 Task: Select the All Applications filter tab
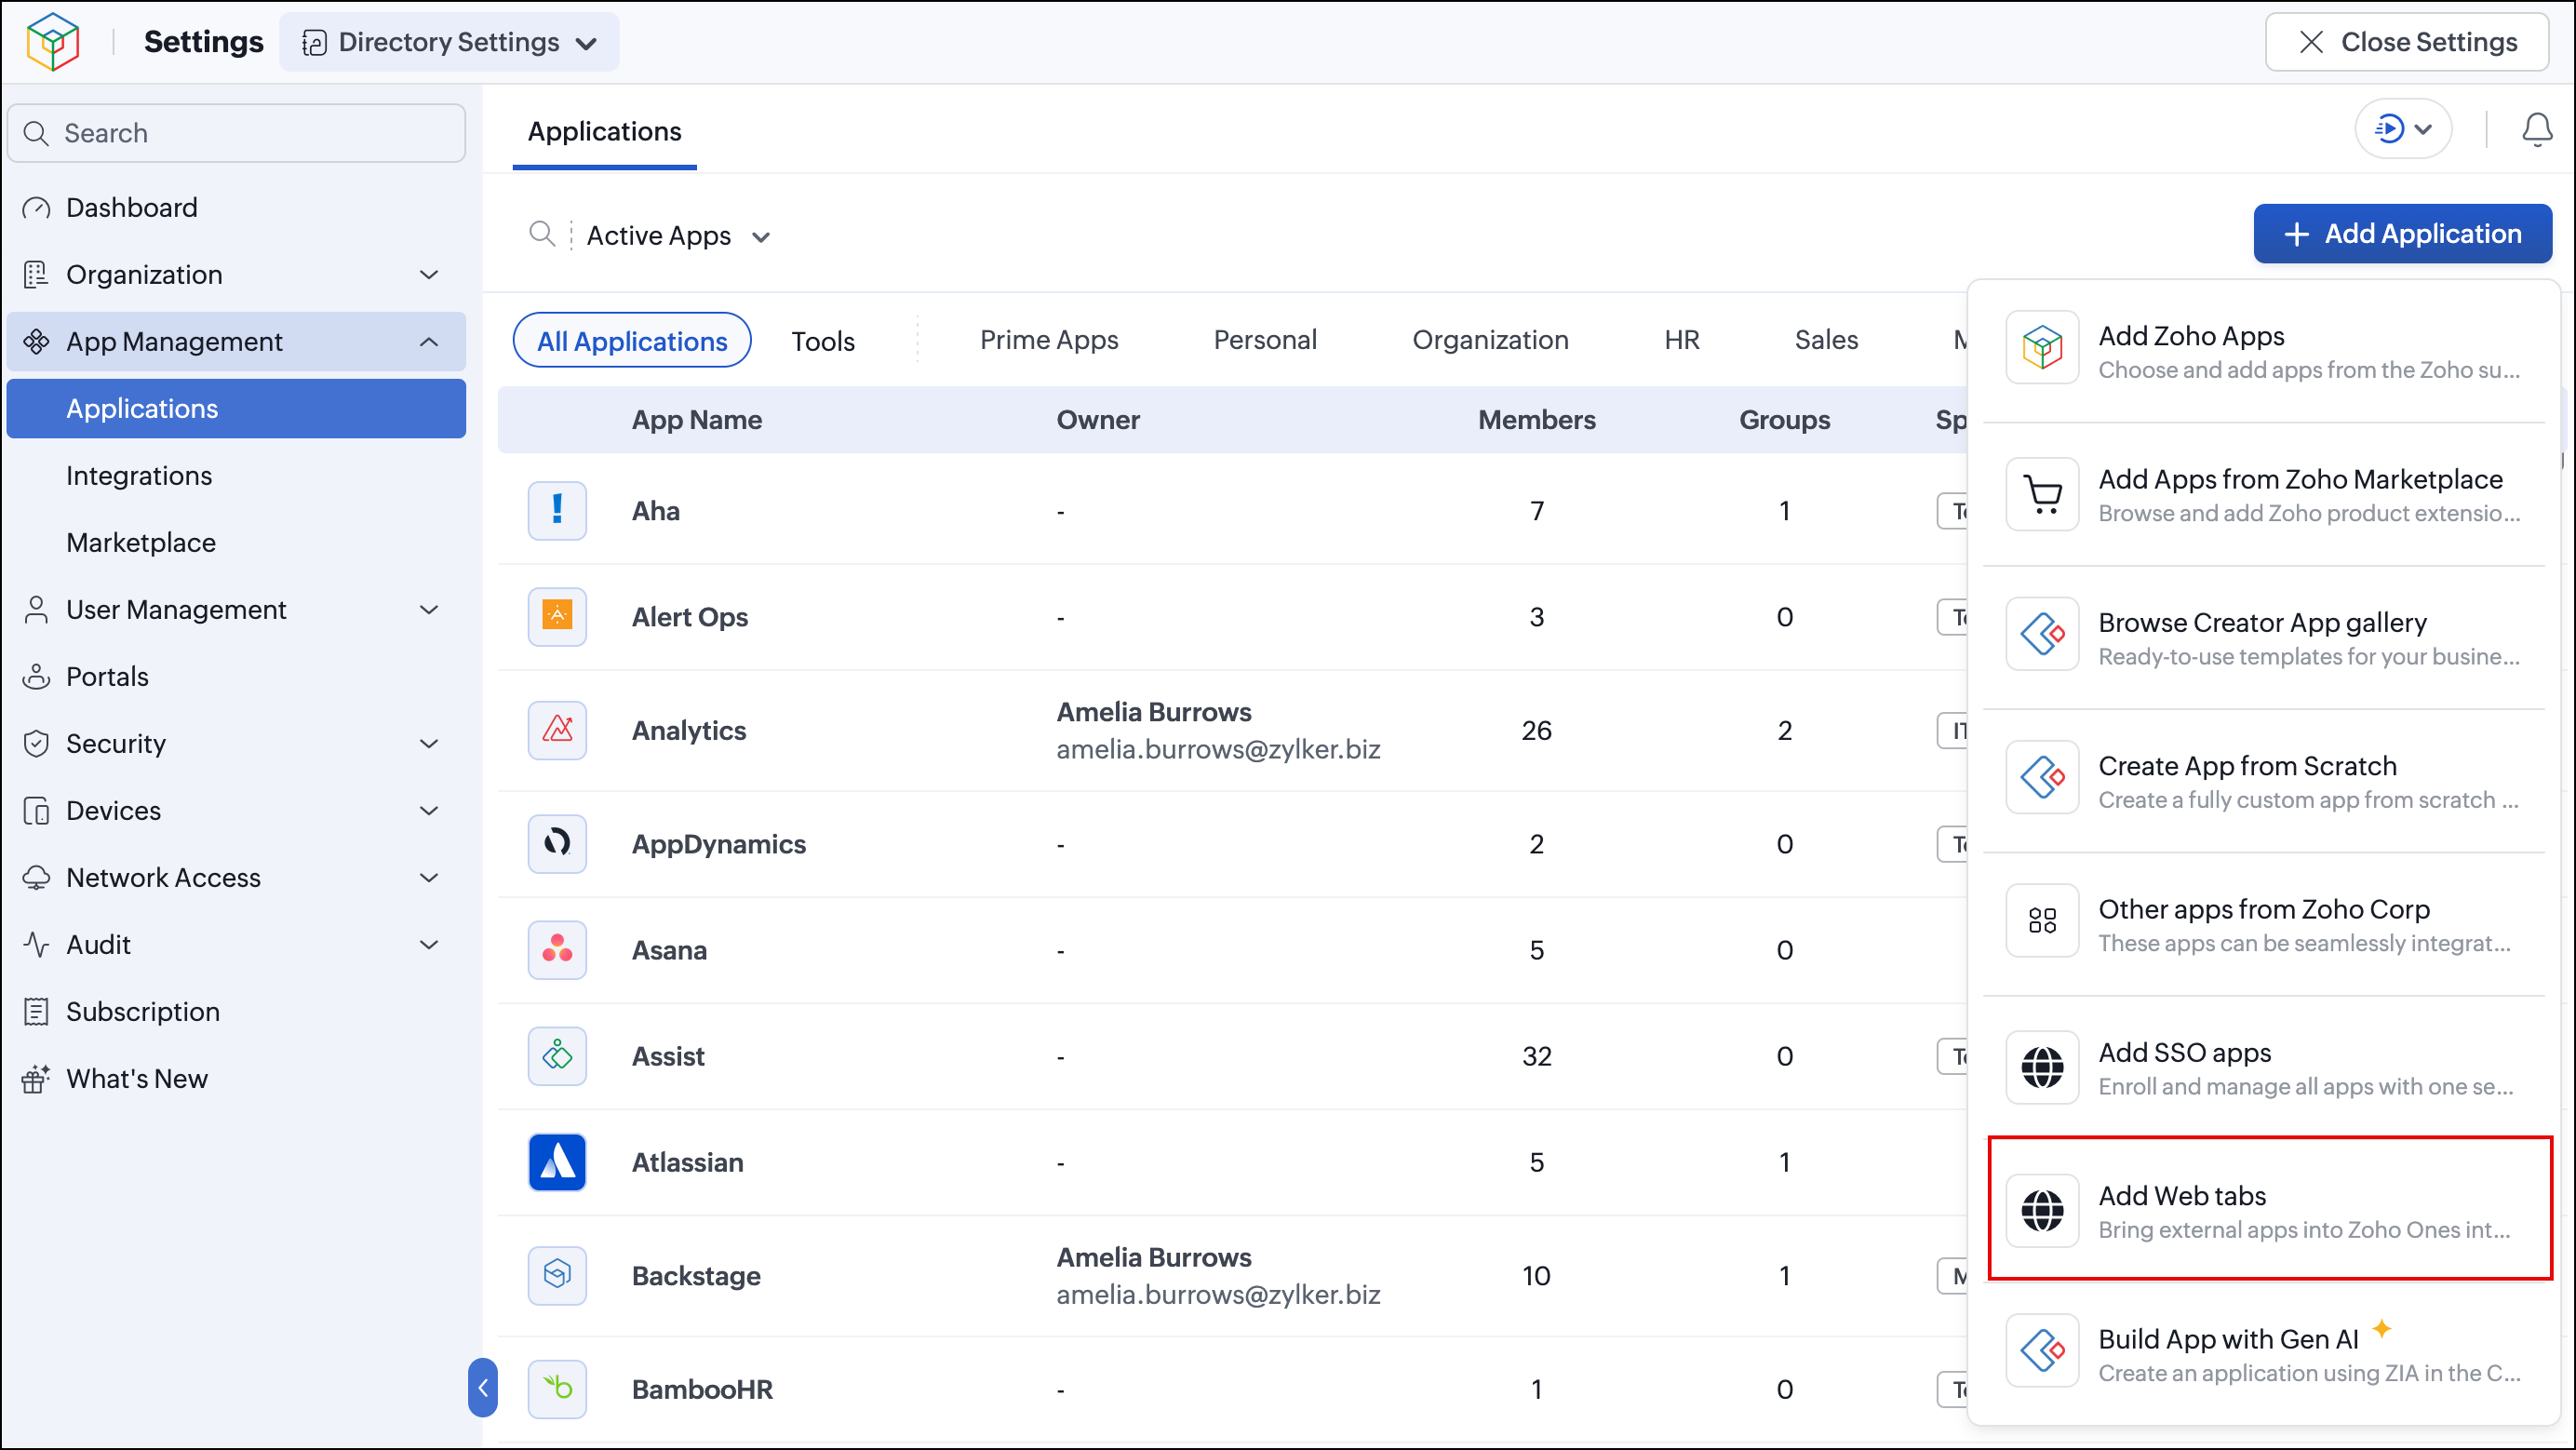click(632, 340)
